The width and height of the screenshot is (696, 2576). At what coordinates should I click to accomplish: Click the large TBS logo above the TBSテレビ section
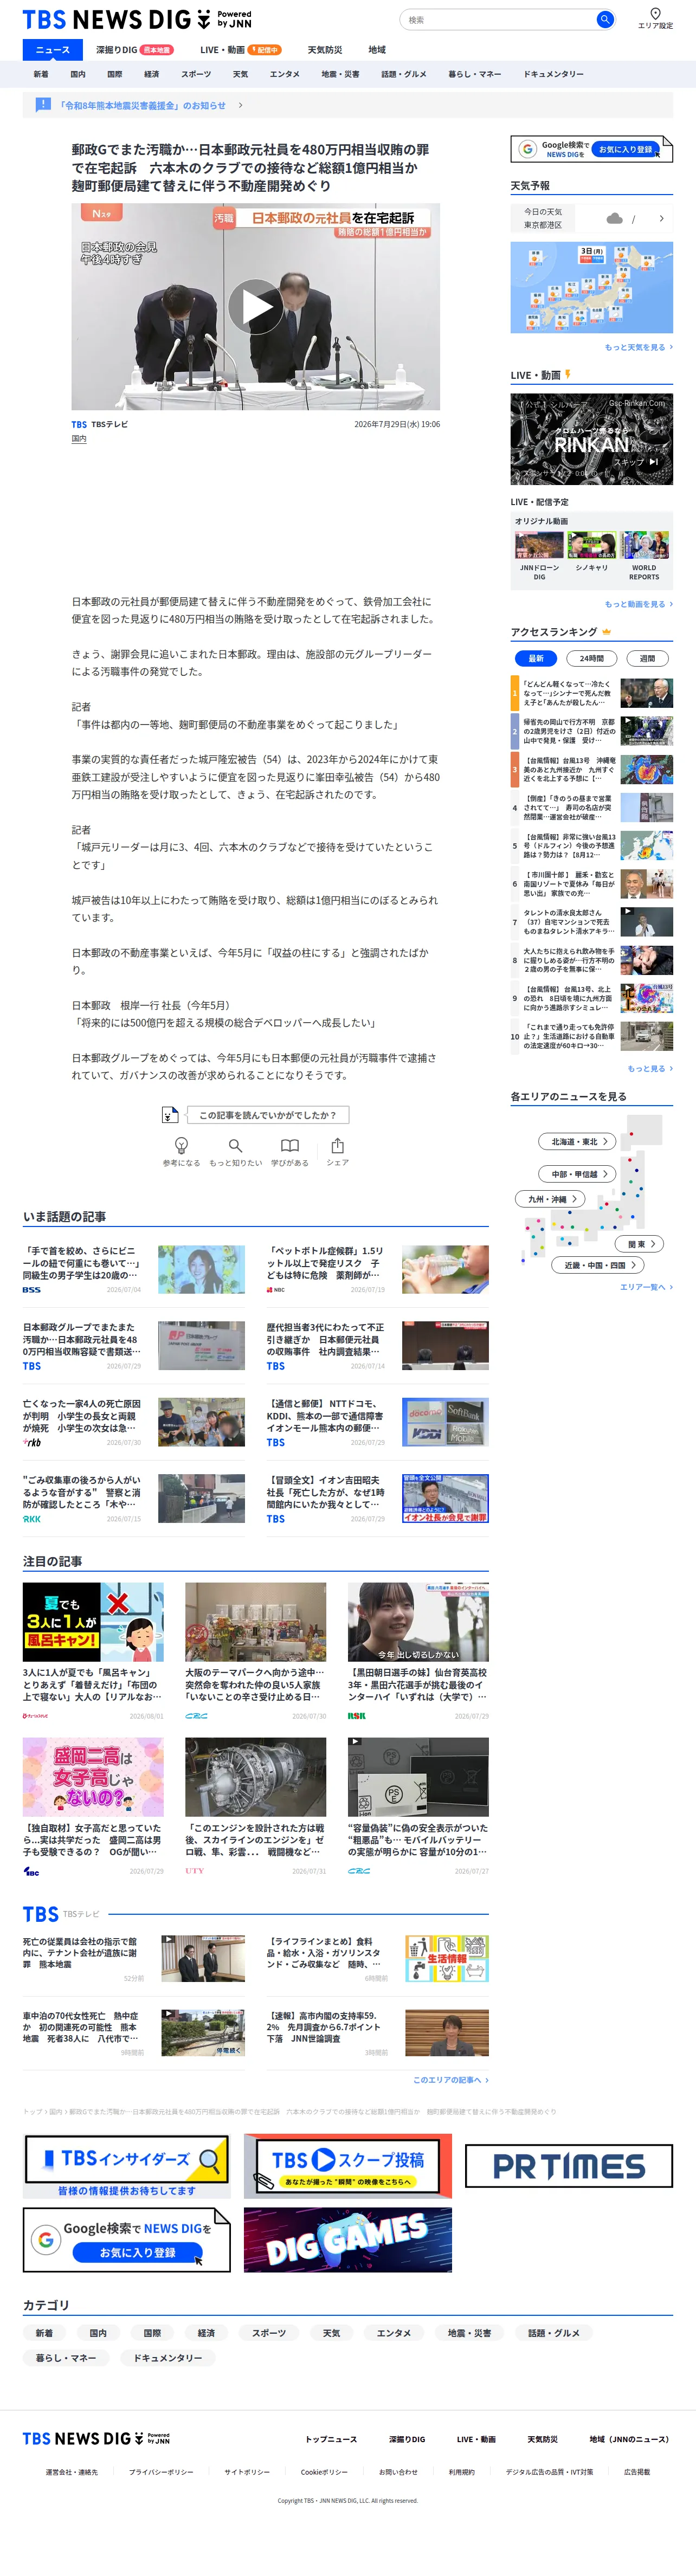[41, 1914]
